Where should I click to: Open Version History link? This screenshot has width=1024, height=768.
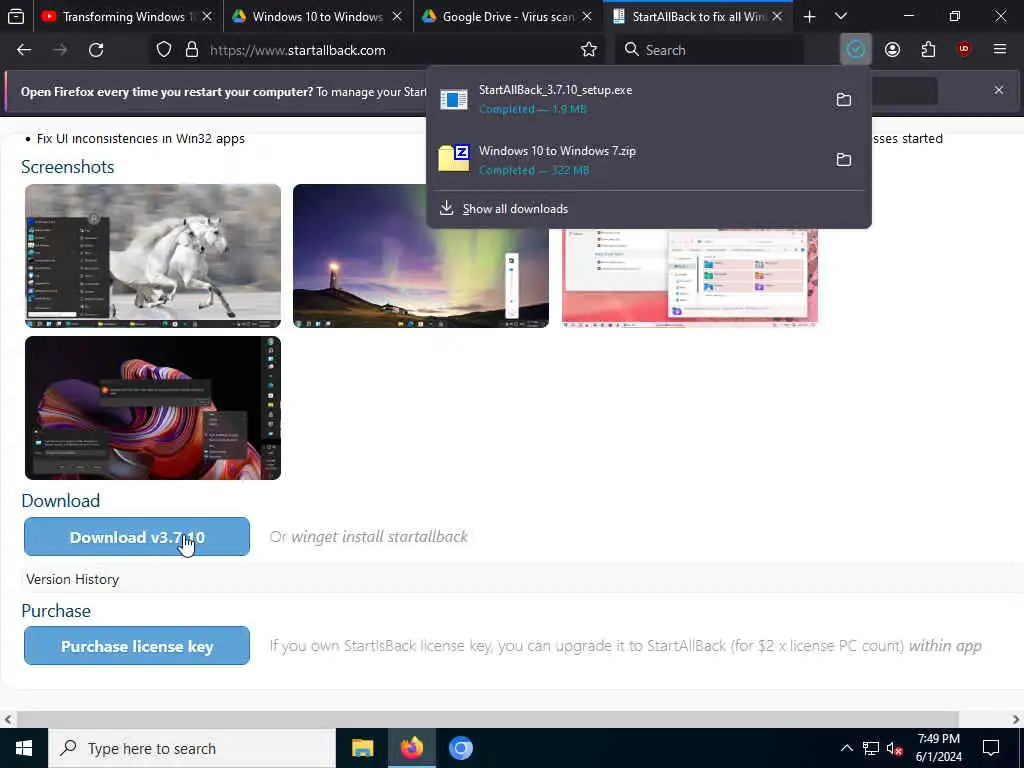pos(72,579)
